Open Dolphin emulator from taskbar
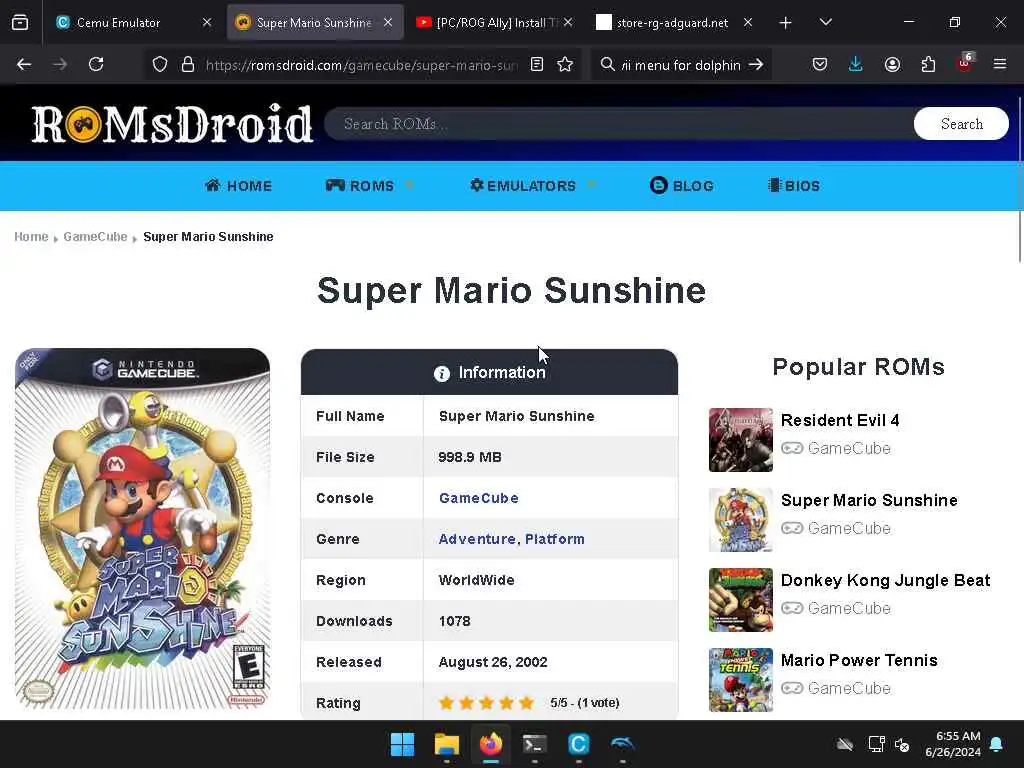This screenshot has height=768, width=1024. 622,744
